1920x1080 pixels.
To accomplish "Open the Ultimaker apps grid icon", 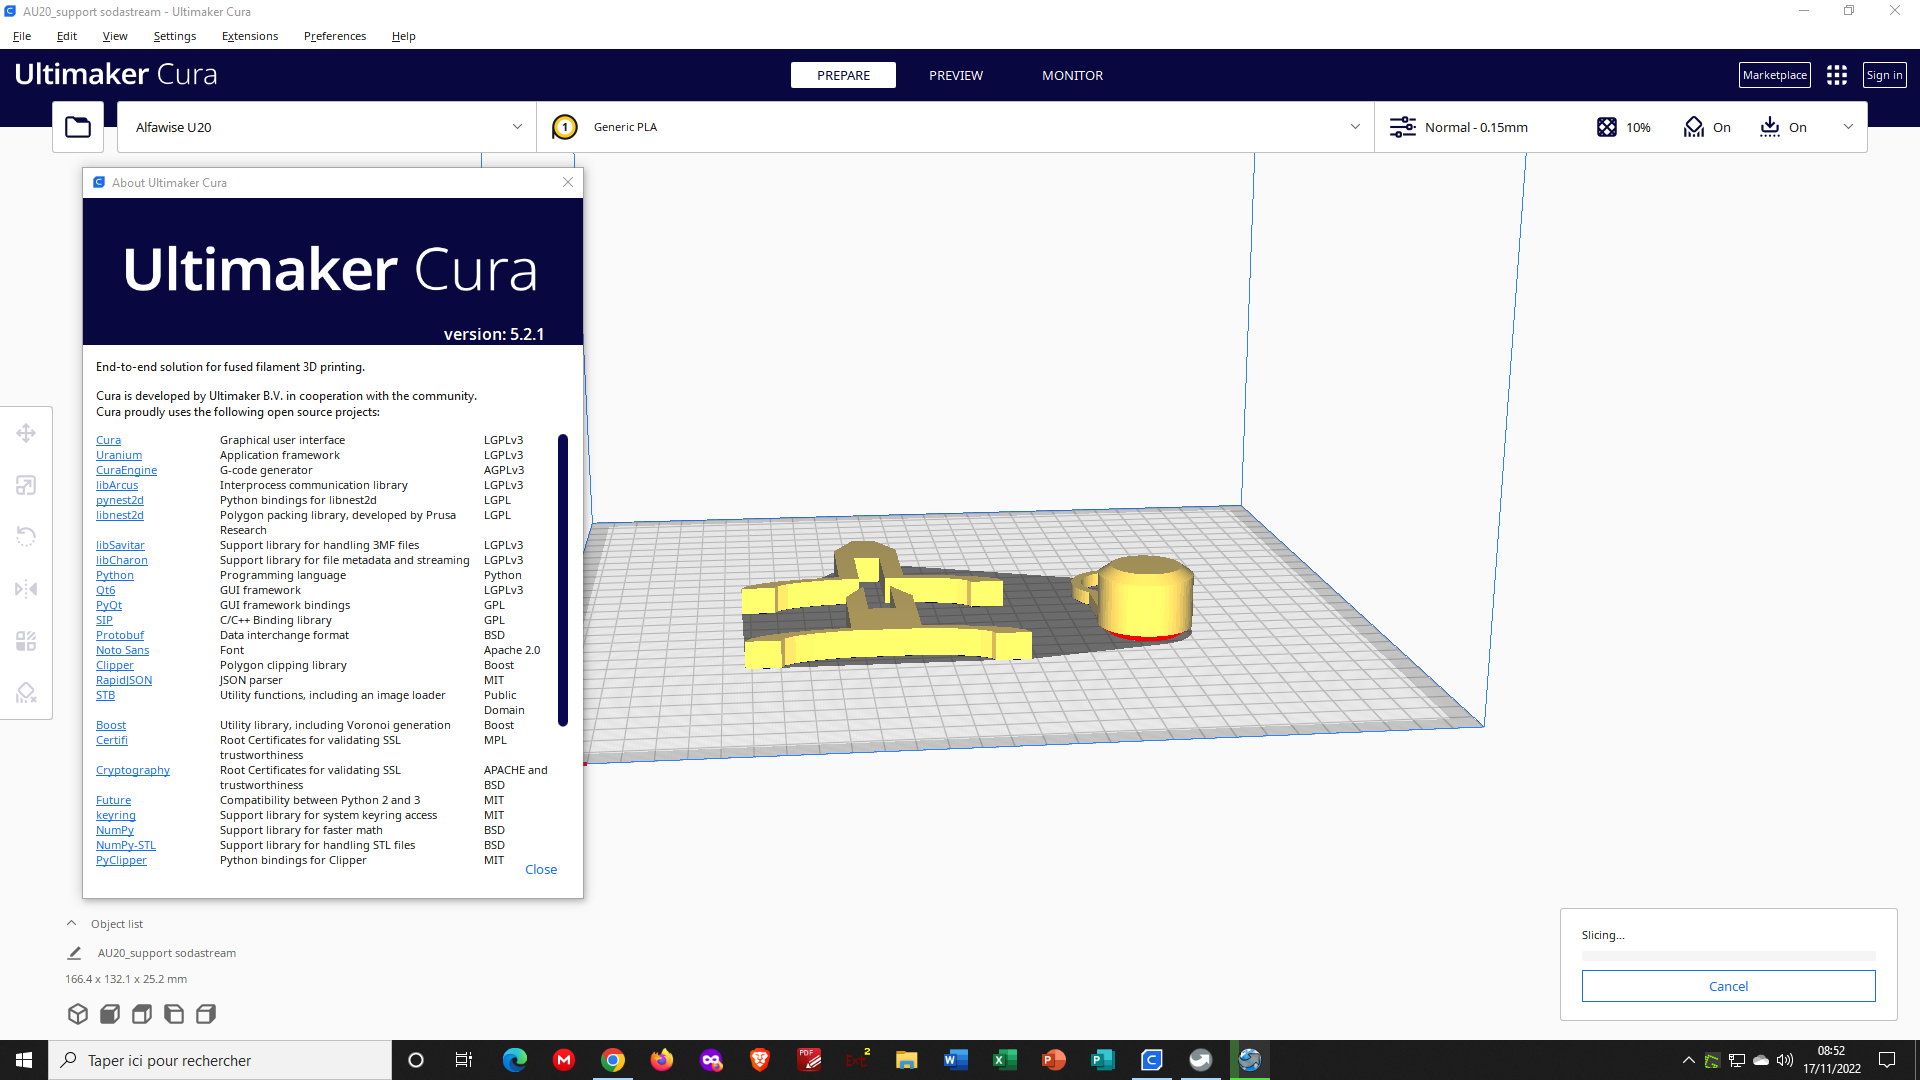I will 1836,74.
